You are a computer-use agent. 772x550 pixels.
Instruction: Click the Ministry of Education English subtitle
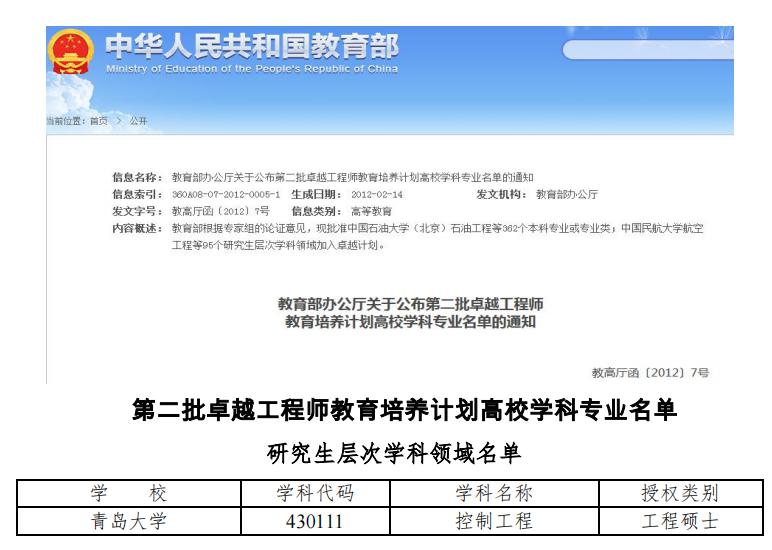click(x=252, y=68)
